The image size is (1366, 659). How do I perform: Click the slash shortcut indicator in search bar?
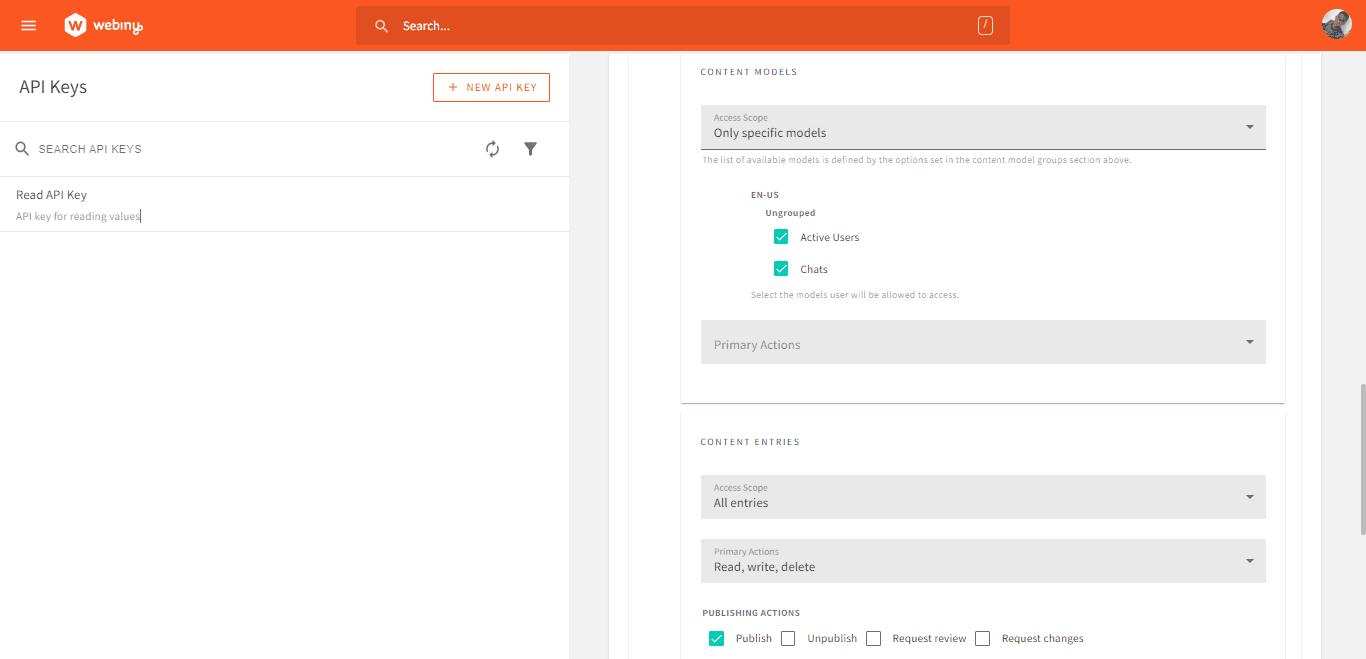pyautogui.click(x=985, y=25)
